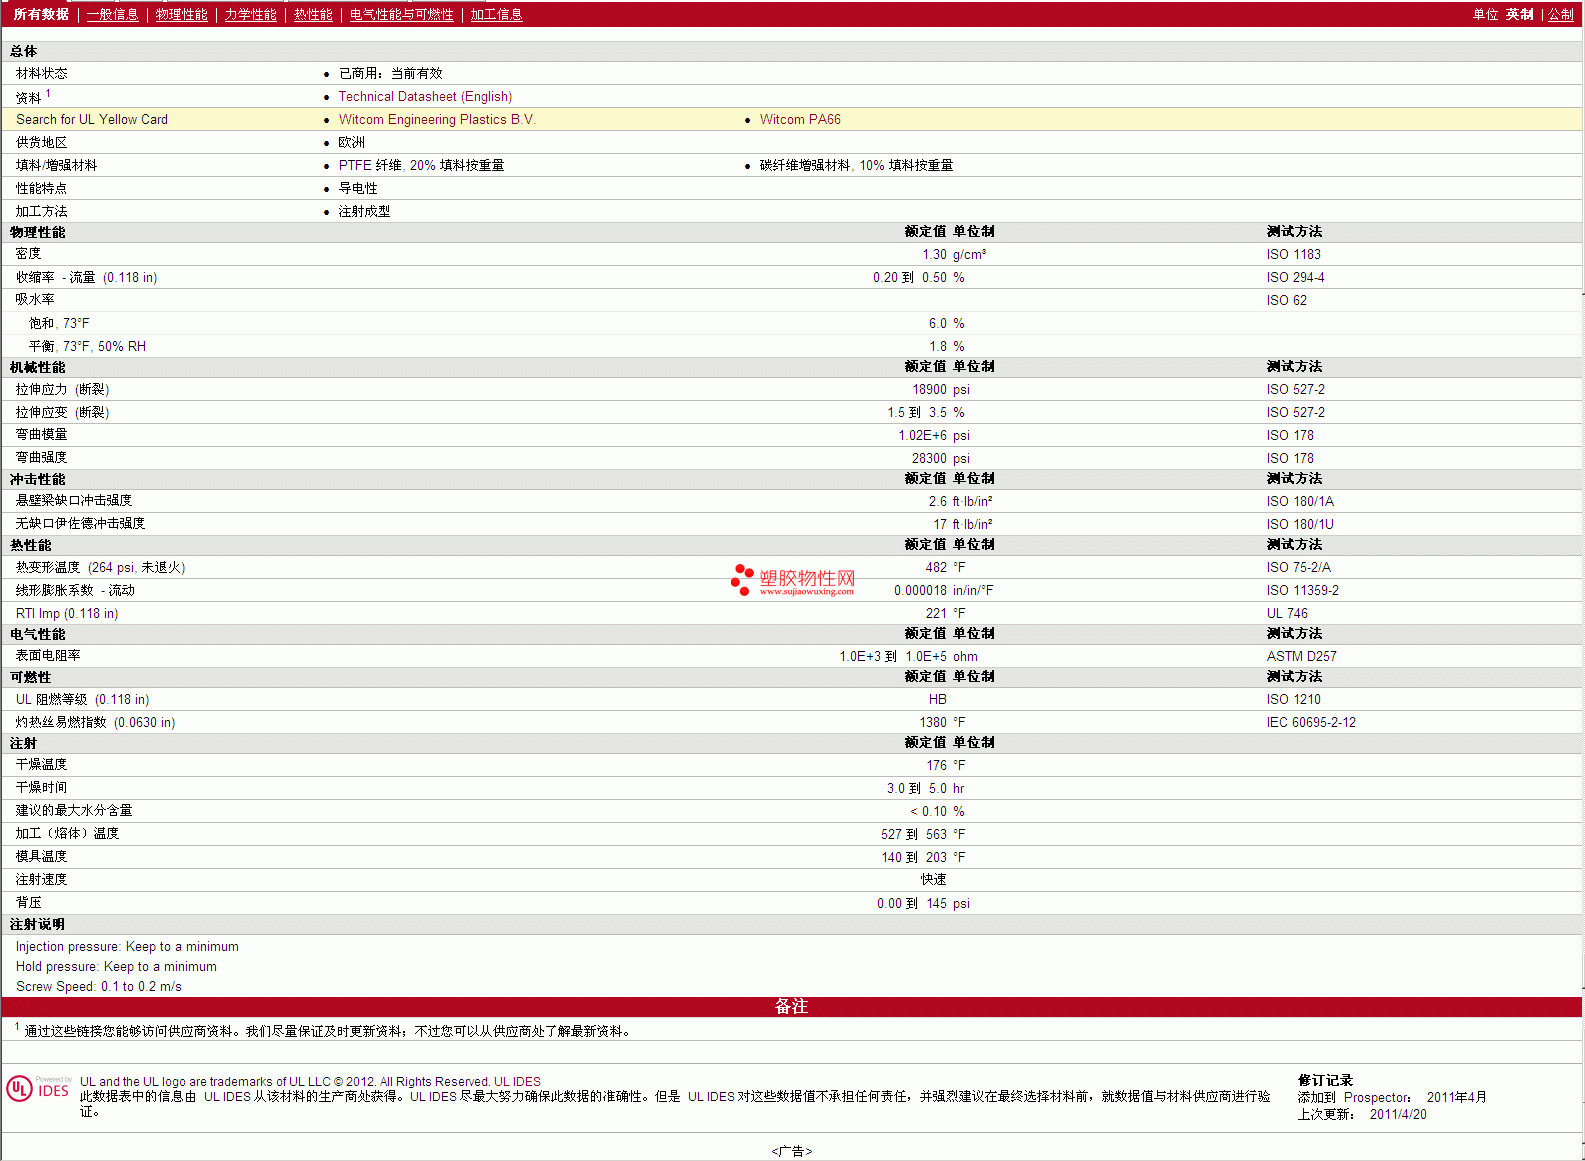Open the Technical Datasheet (English) link

point(425,96)
